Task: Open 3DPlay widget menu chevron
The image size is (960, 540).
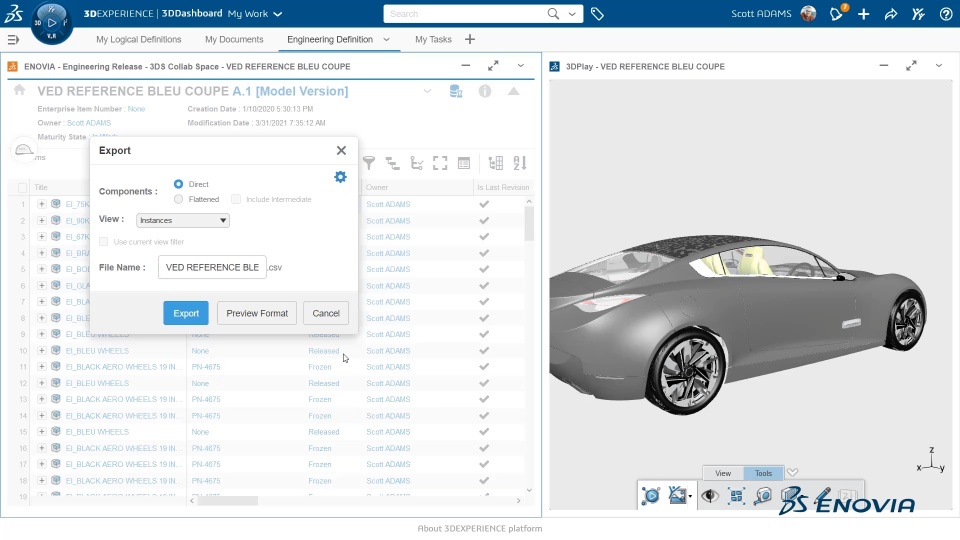Action: click(x=939, y=66)
